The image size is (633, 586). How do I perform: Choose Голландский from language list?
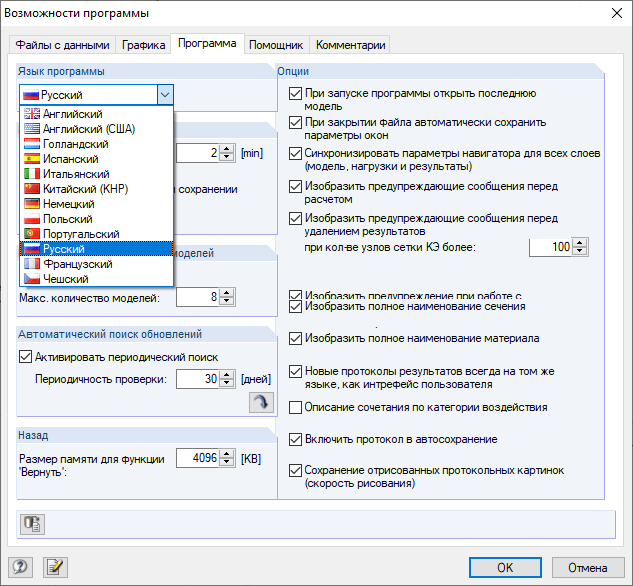pos(97,144)
